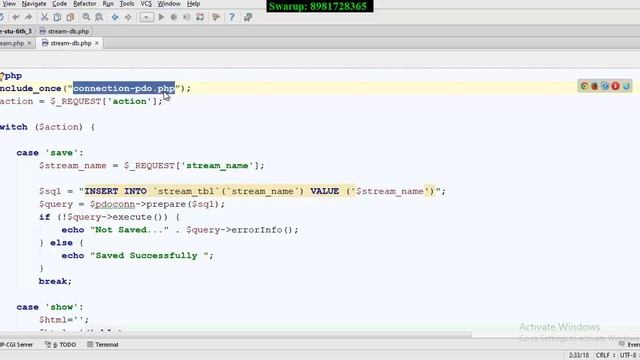Click the last toolbar icon after Help
The width and height of the screenshot is (640, 360).
(x=248, y=17)
